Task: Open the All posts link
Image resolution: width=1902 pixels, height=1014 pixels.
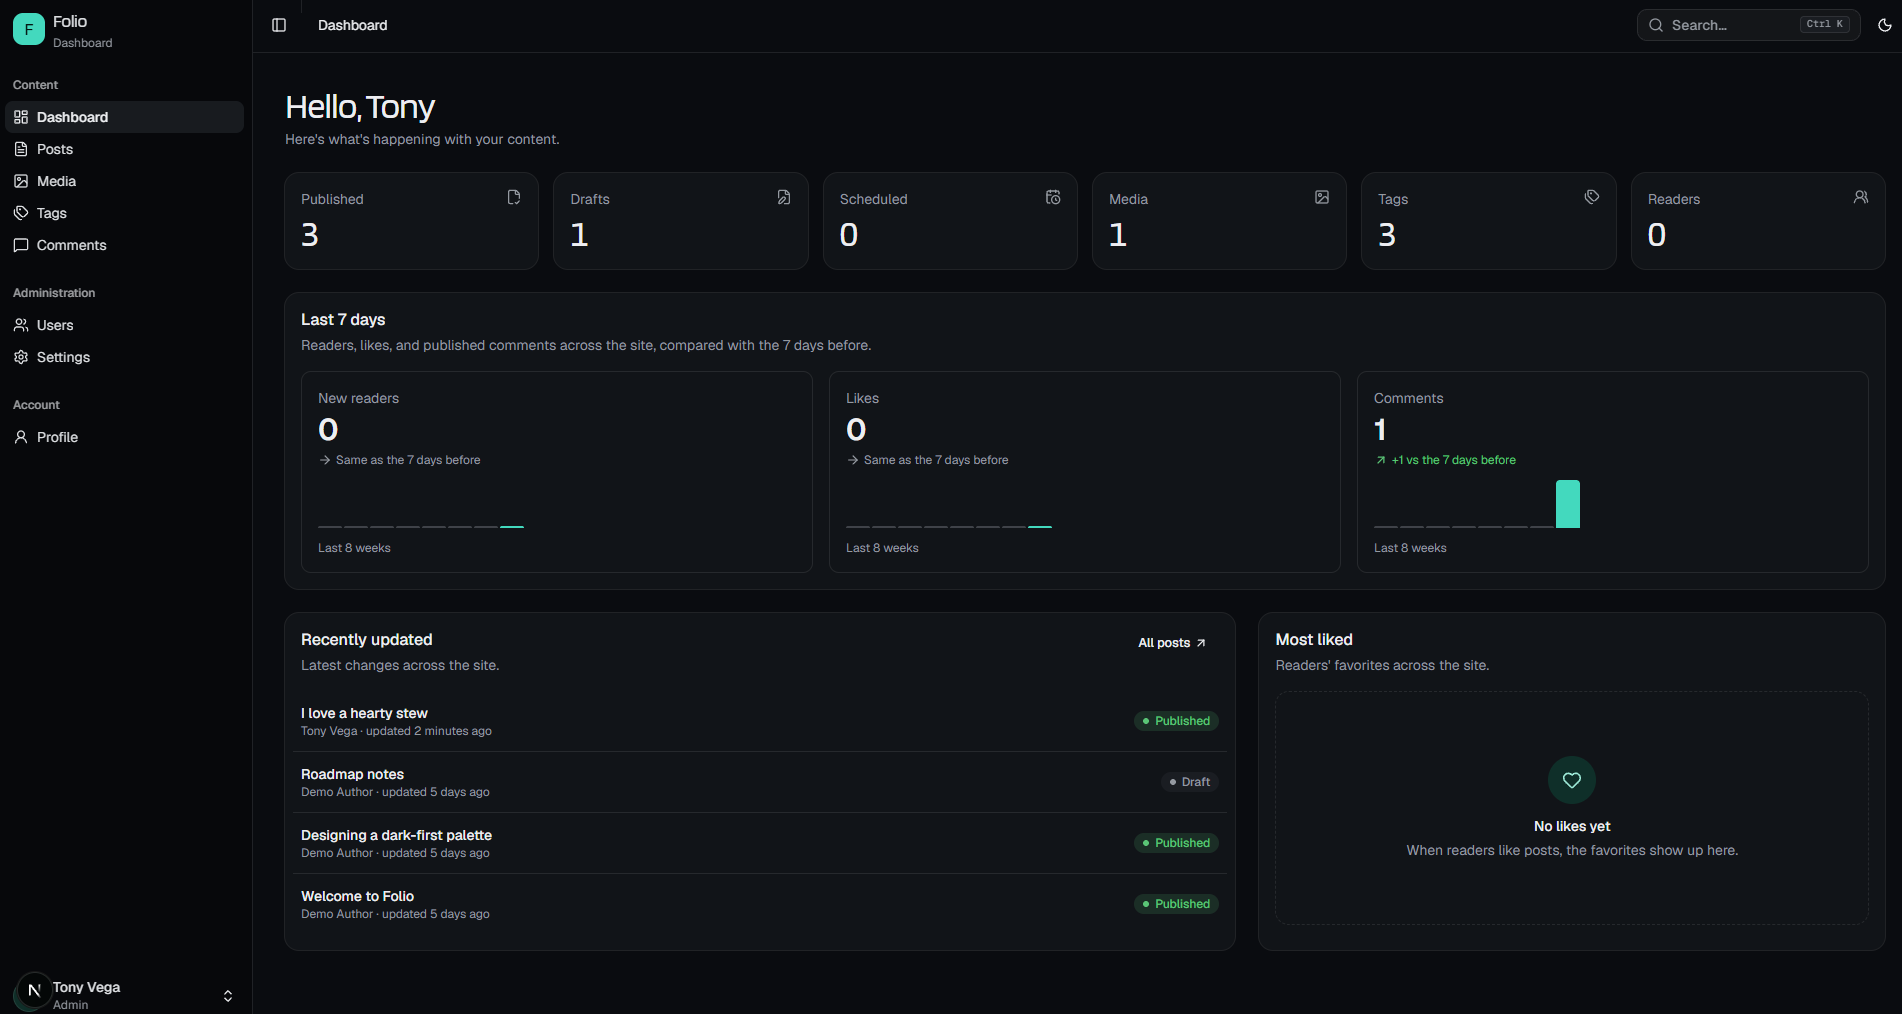Action: pos(1172,643)
